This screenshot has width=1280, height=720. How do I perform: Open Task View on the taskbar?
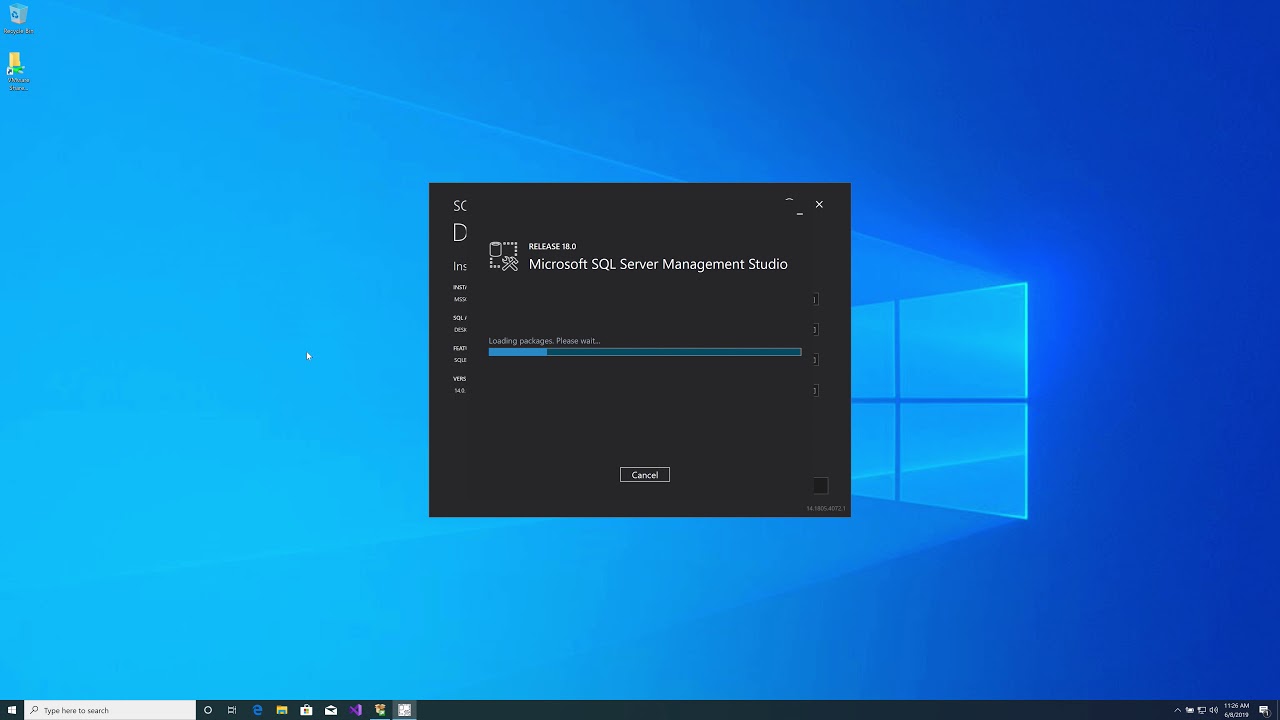point(232,710)
